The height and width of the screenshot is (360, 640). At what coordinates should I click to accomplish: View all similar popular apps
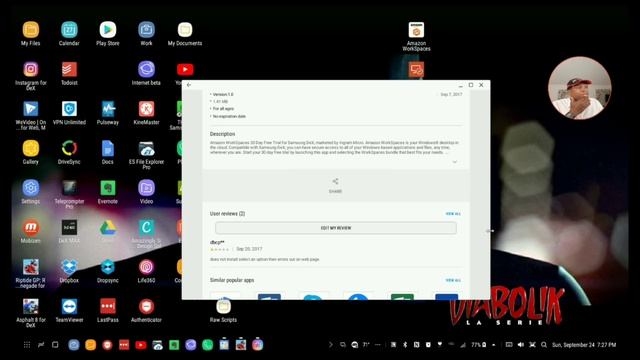point(453,280)
